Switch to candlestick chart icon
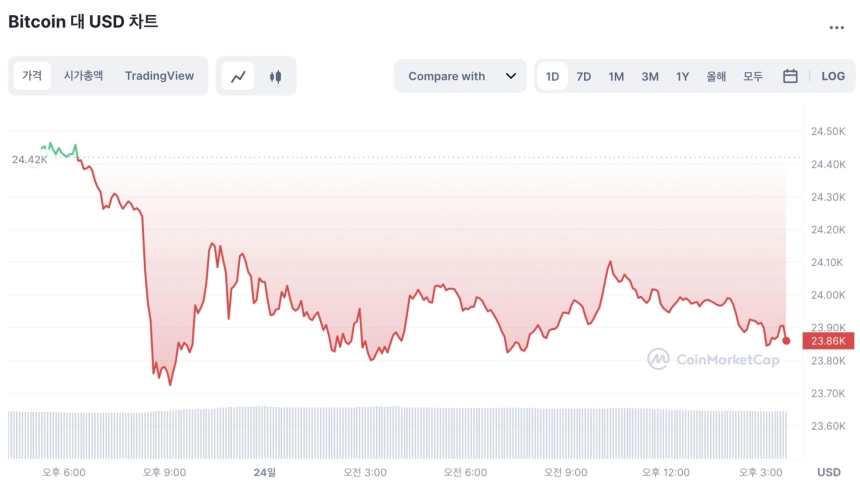The image size is (860, 481). point(275,76)
